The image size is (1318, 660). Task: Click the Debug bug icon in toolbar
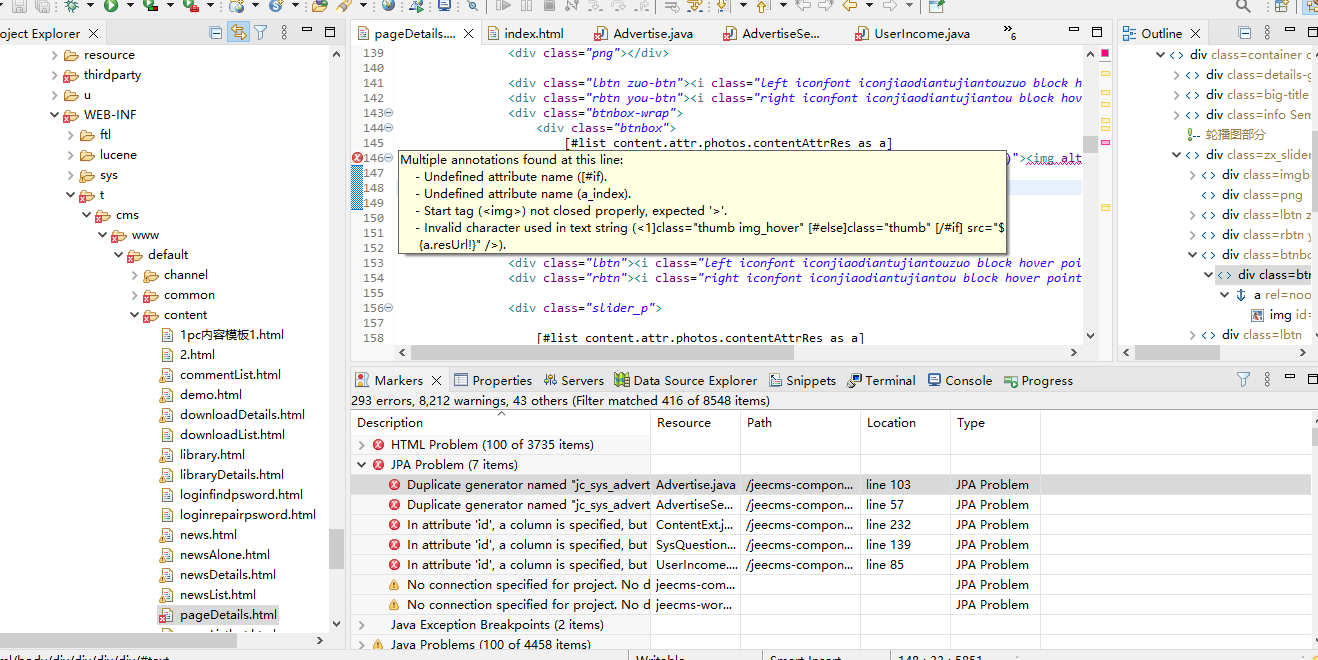71,6
